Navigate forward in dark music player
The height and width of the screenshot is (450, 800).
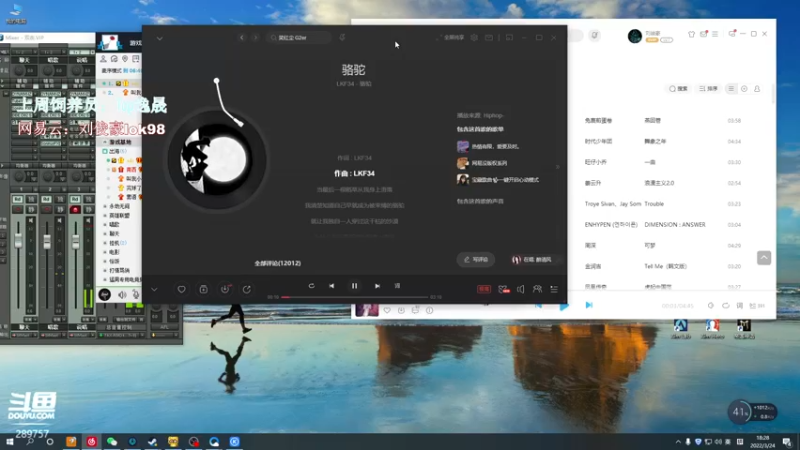tap(256, 38)
